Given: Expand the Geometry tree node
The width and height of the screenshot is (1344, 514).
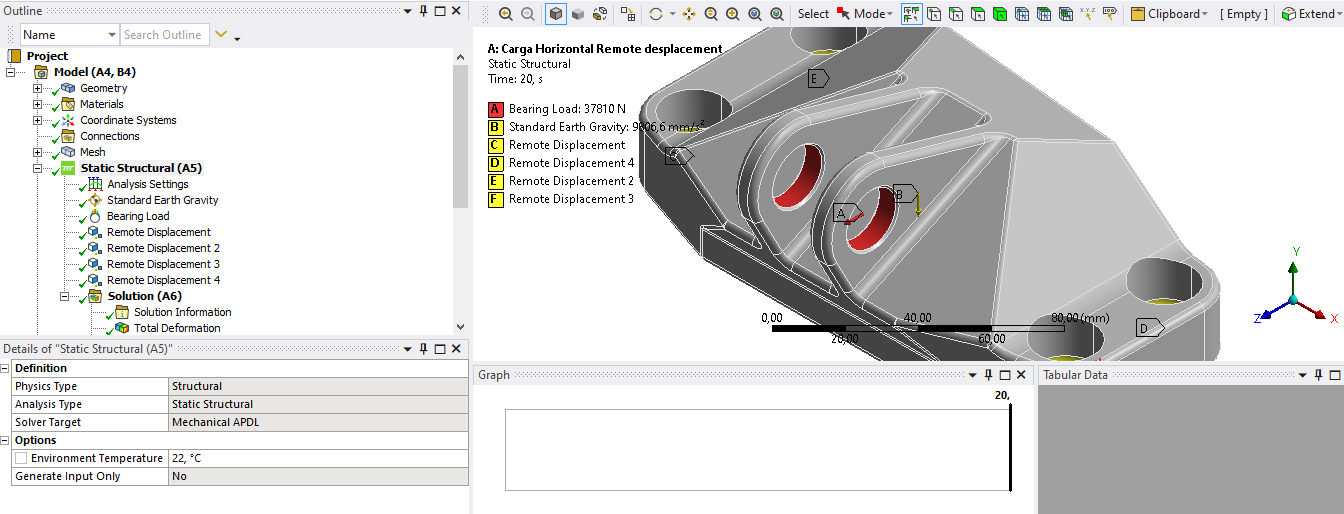Looking at the screenshot, I should (x=38, y=88).
